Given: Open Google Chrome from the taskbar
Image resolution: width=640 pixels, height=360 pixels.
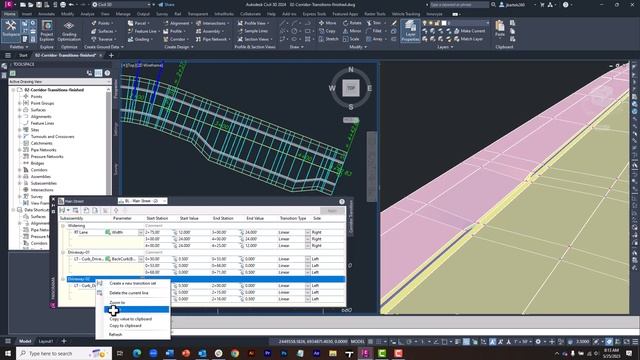Looking at the screenshot, I should coord(235,353).
